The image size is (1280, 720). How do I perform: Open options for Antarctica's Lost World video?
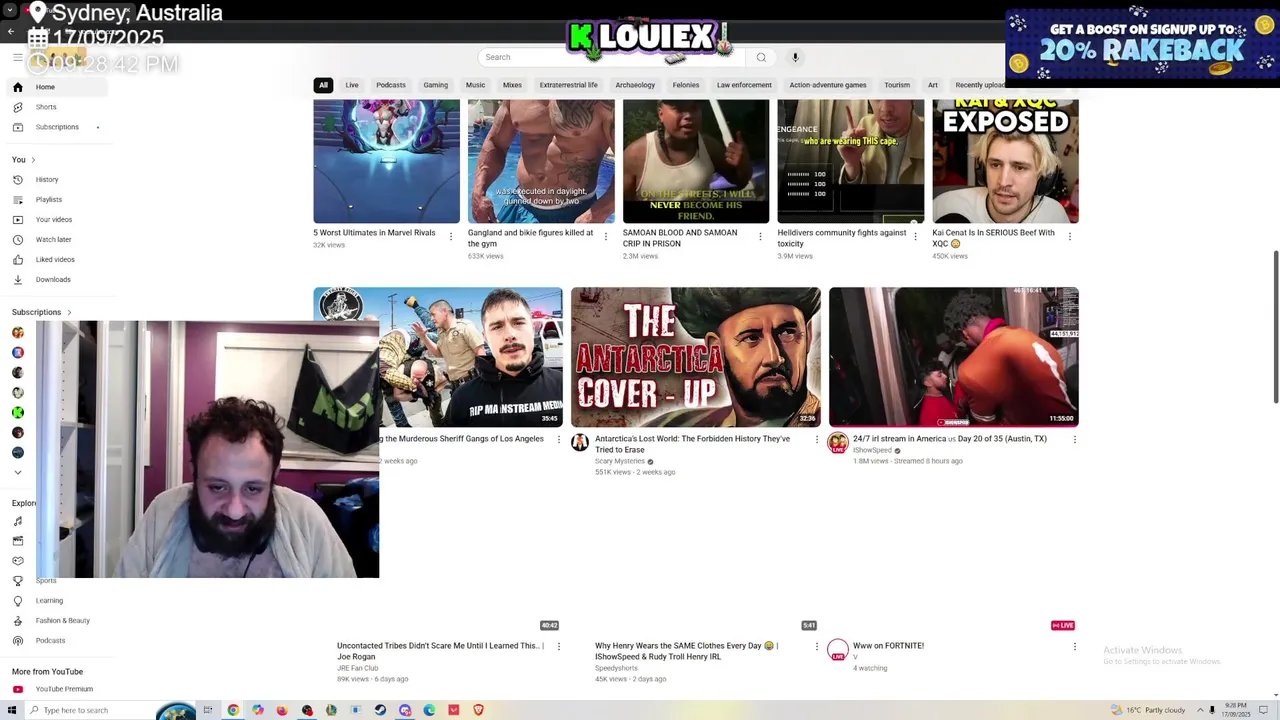(817, 439)
